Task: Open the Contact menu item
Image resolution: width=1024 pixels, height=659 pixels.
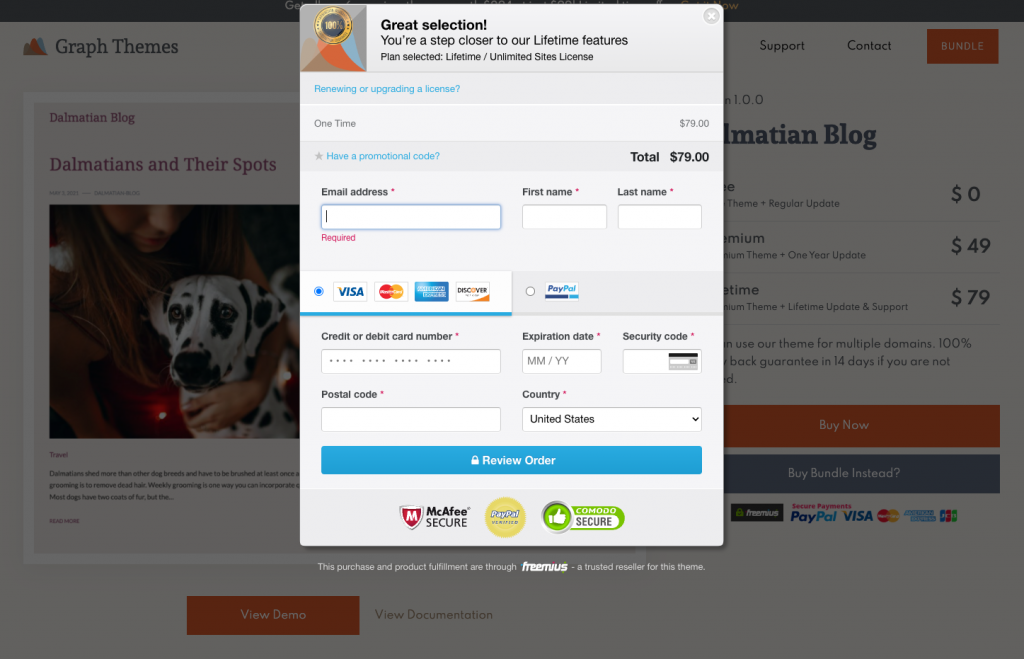Action: tap(869, 46)
